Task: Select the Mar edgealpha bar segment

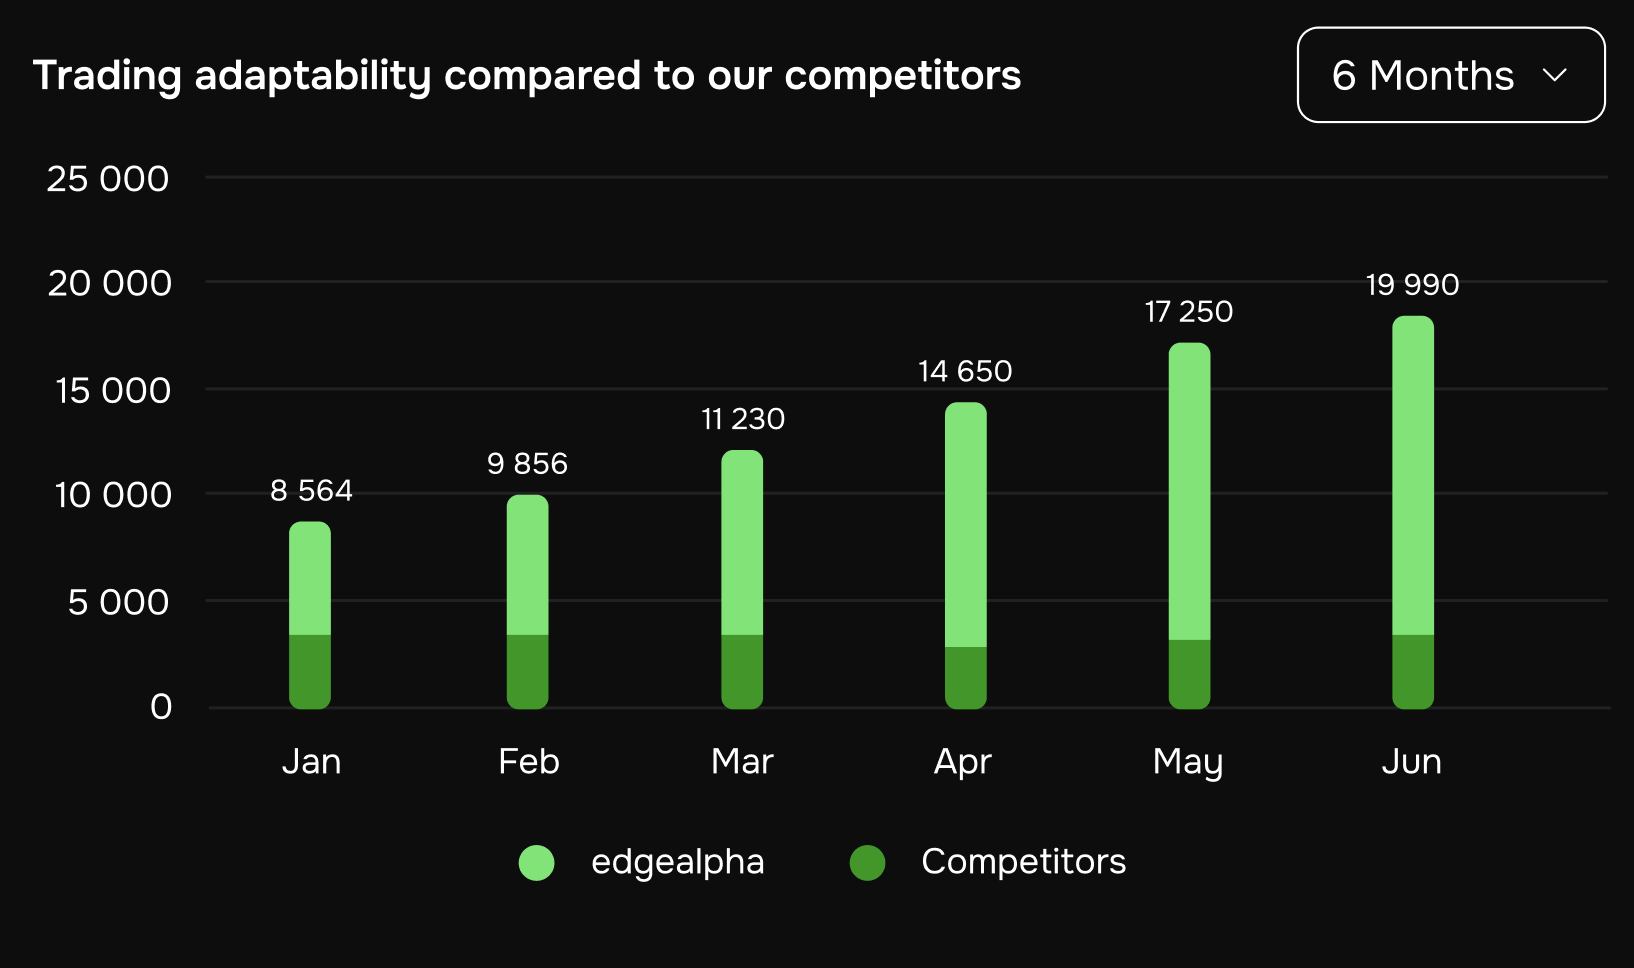Action: click(x=742, y=542)
